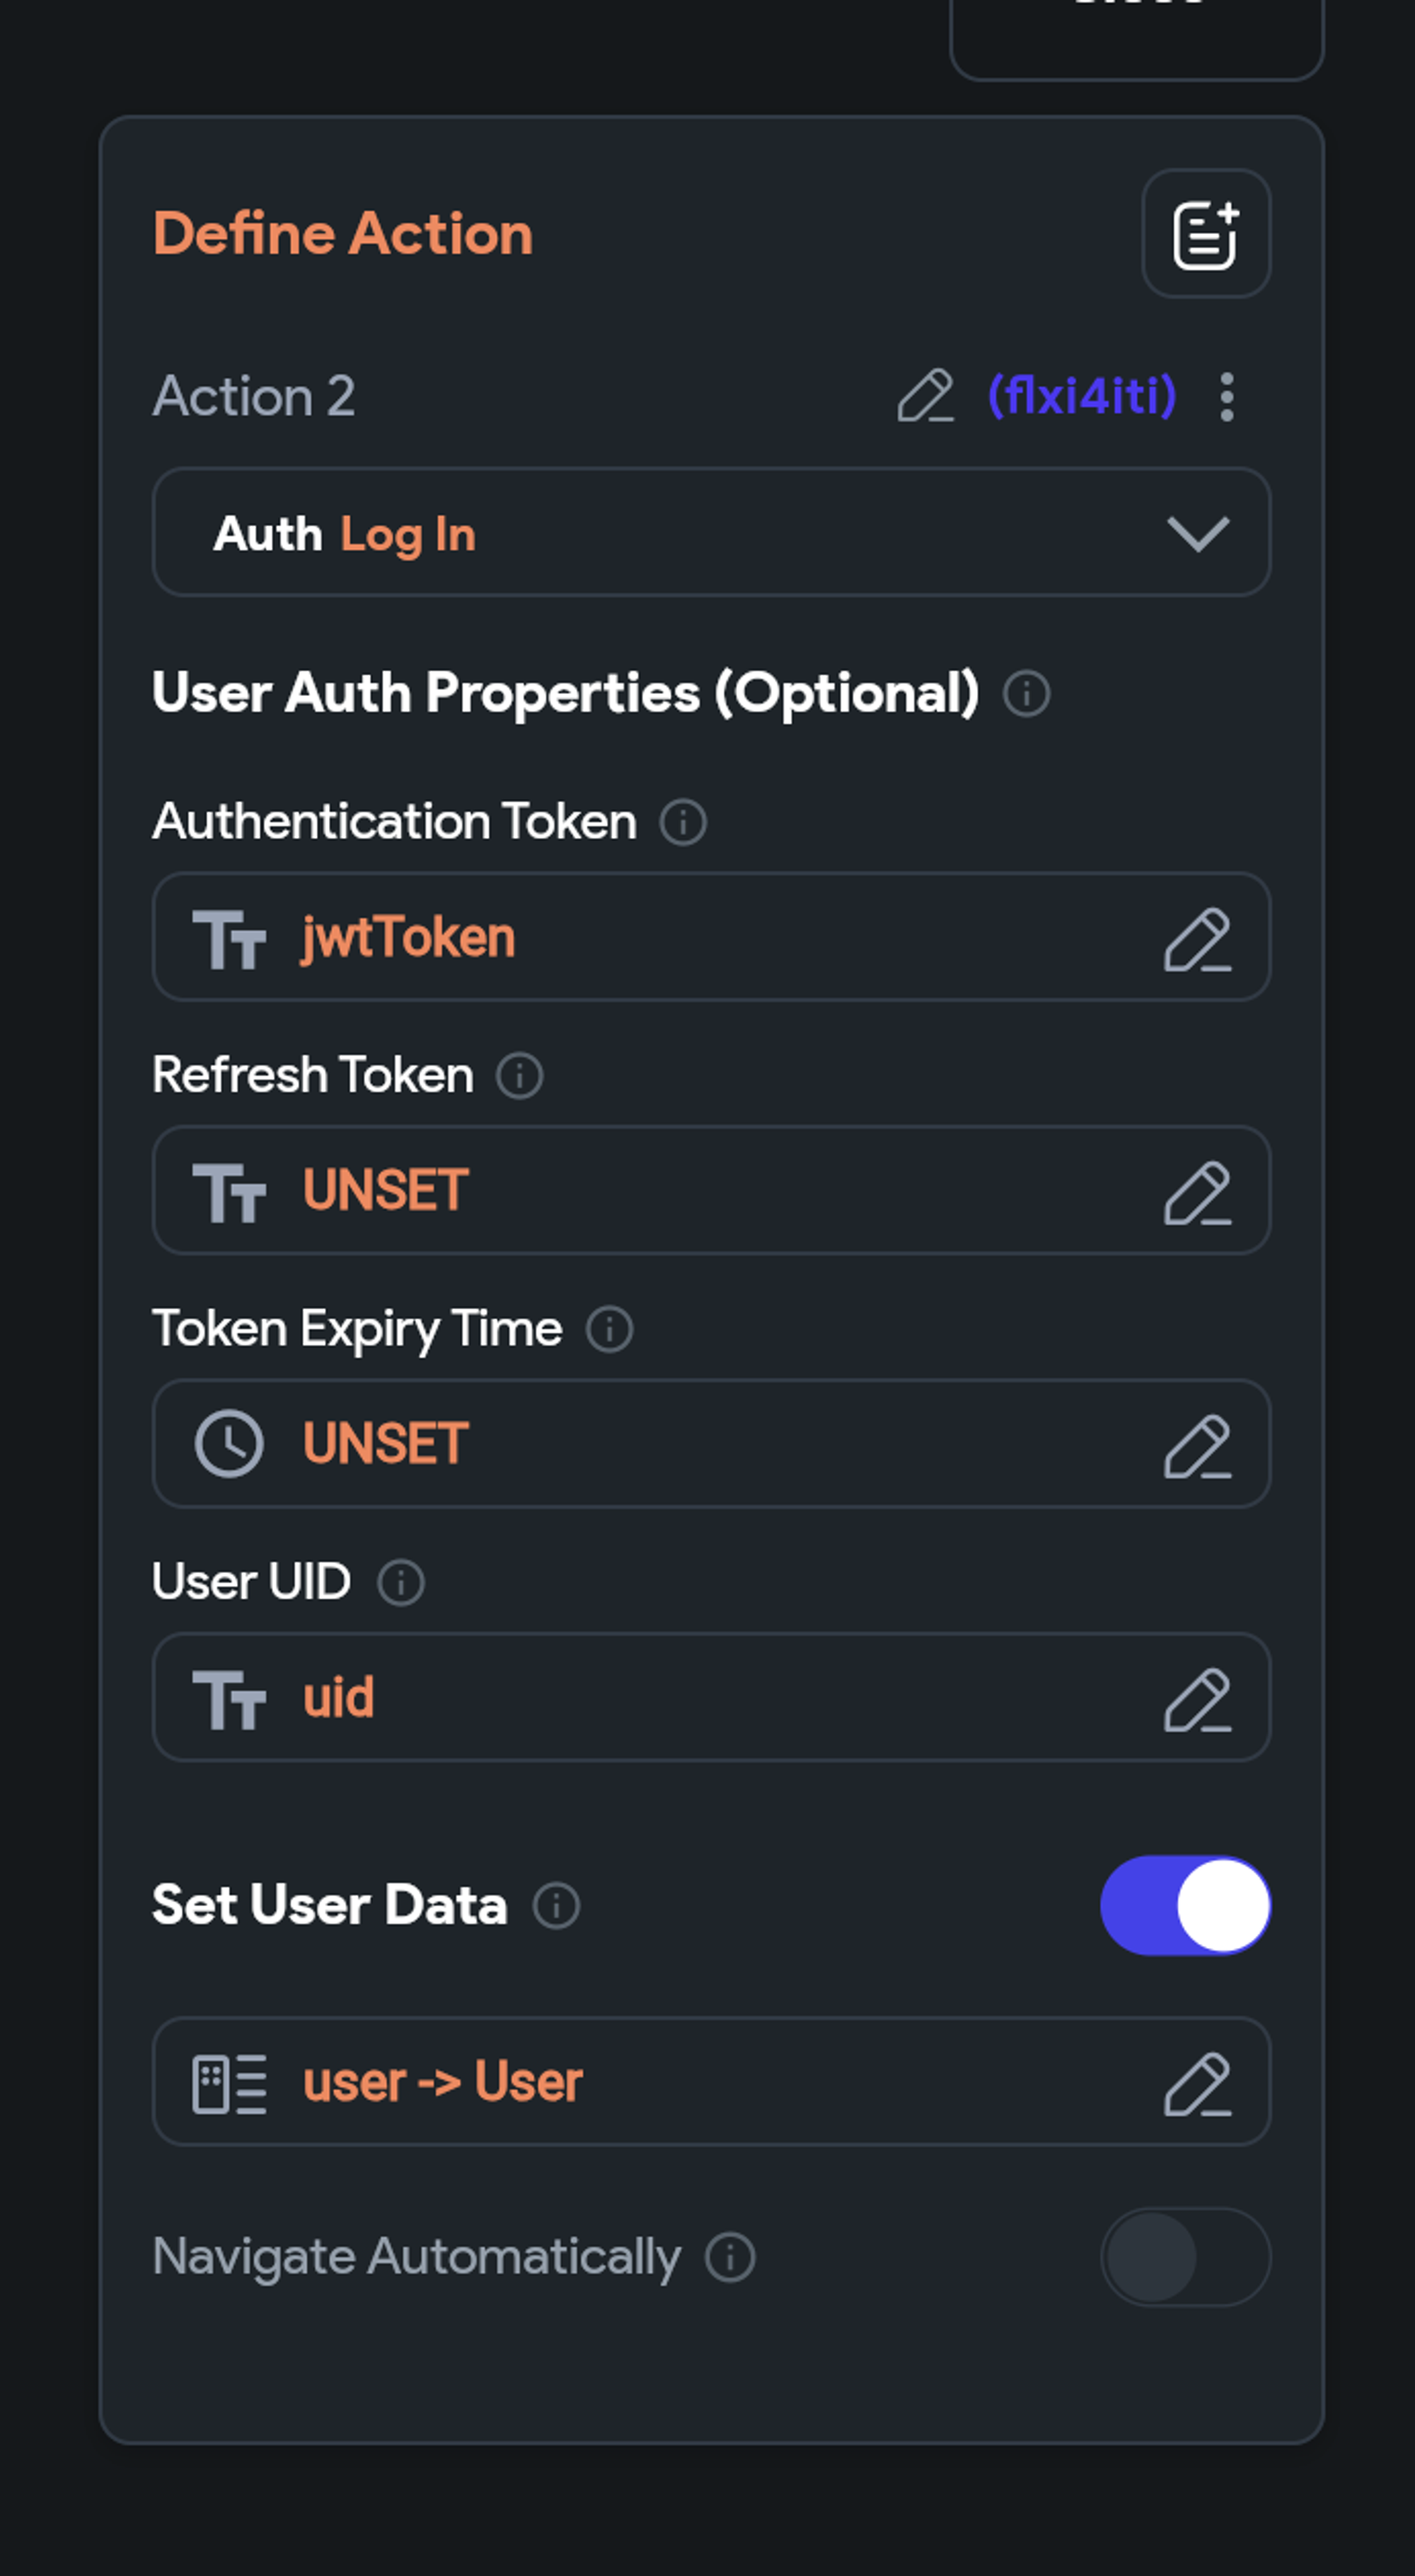This screenshot has width=1415, height=2576.
Task: Select the jwtToken Authentication Token field
Action: (x=711, y=937)
